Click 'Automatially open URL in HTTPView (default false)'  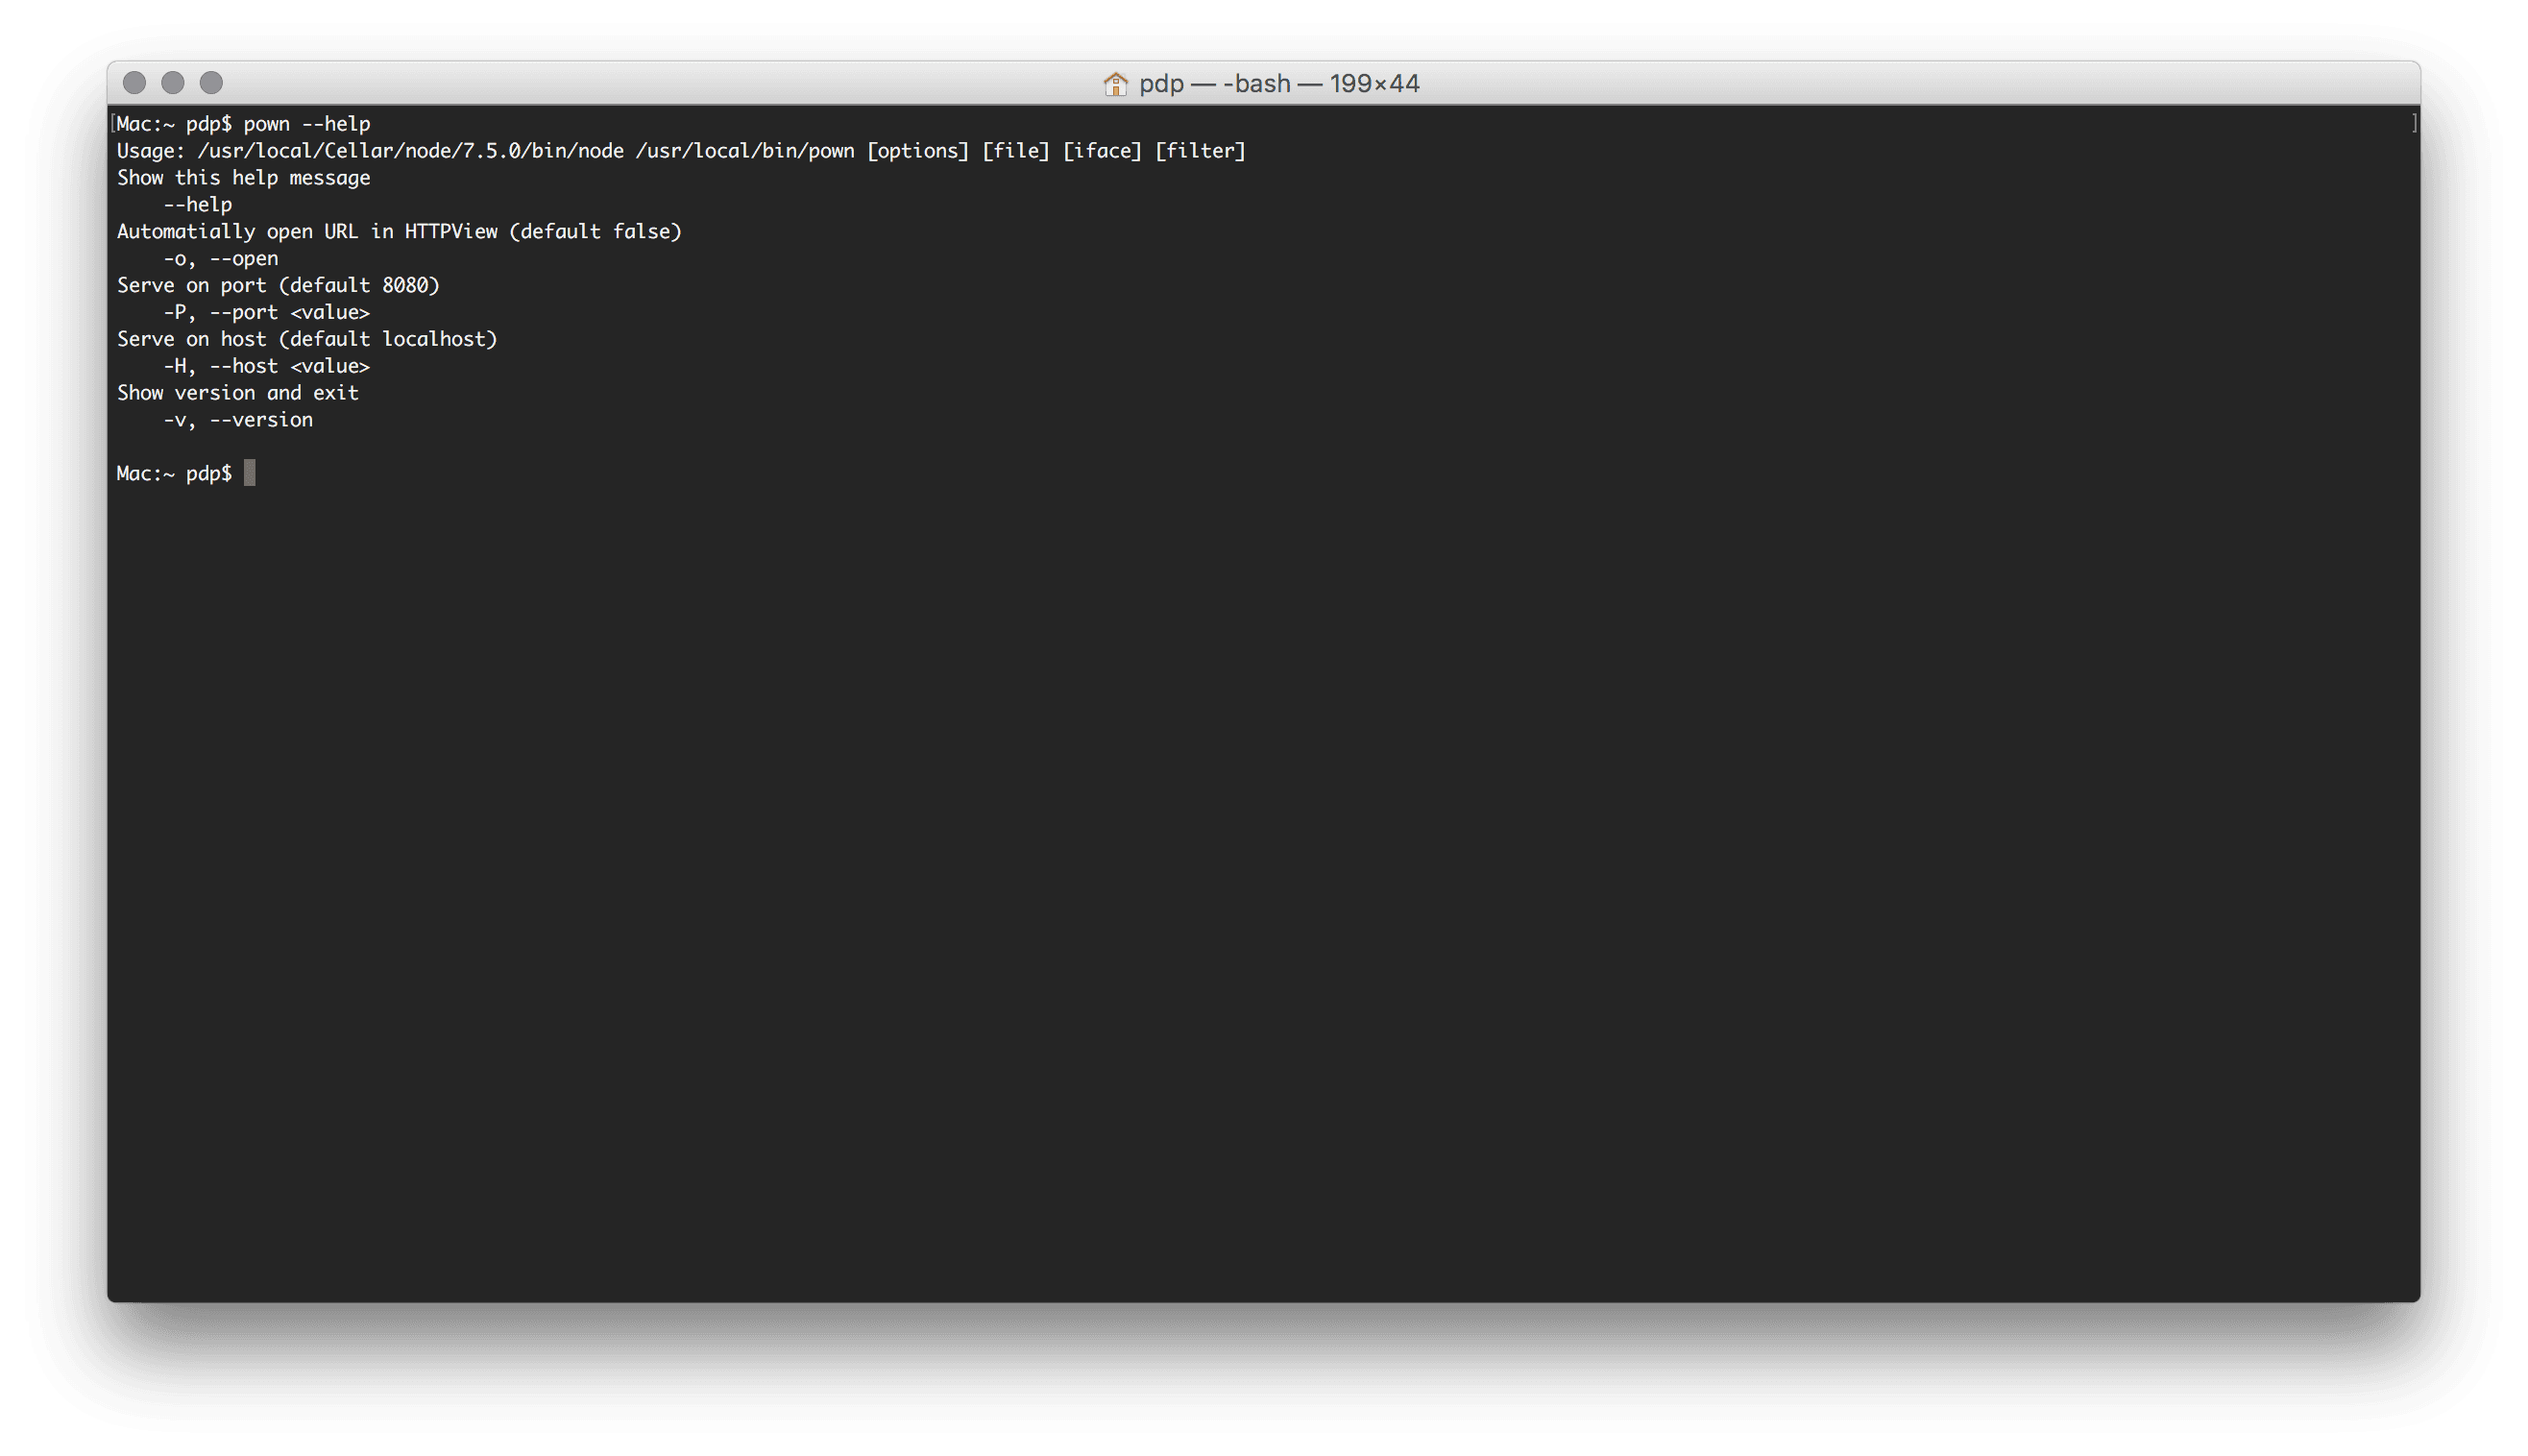point(399,232)
